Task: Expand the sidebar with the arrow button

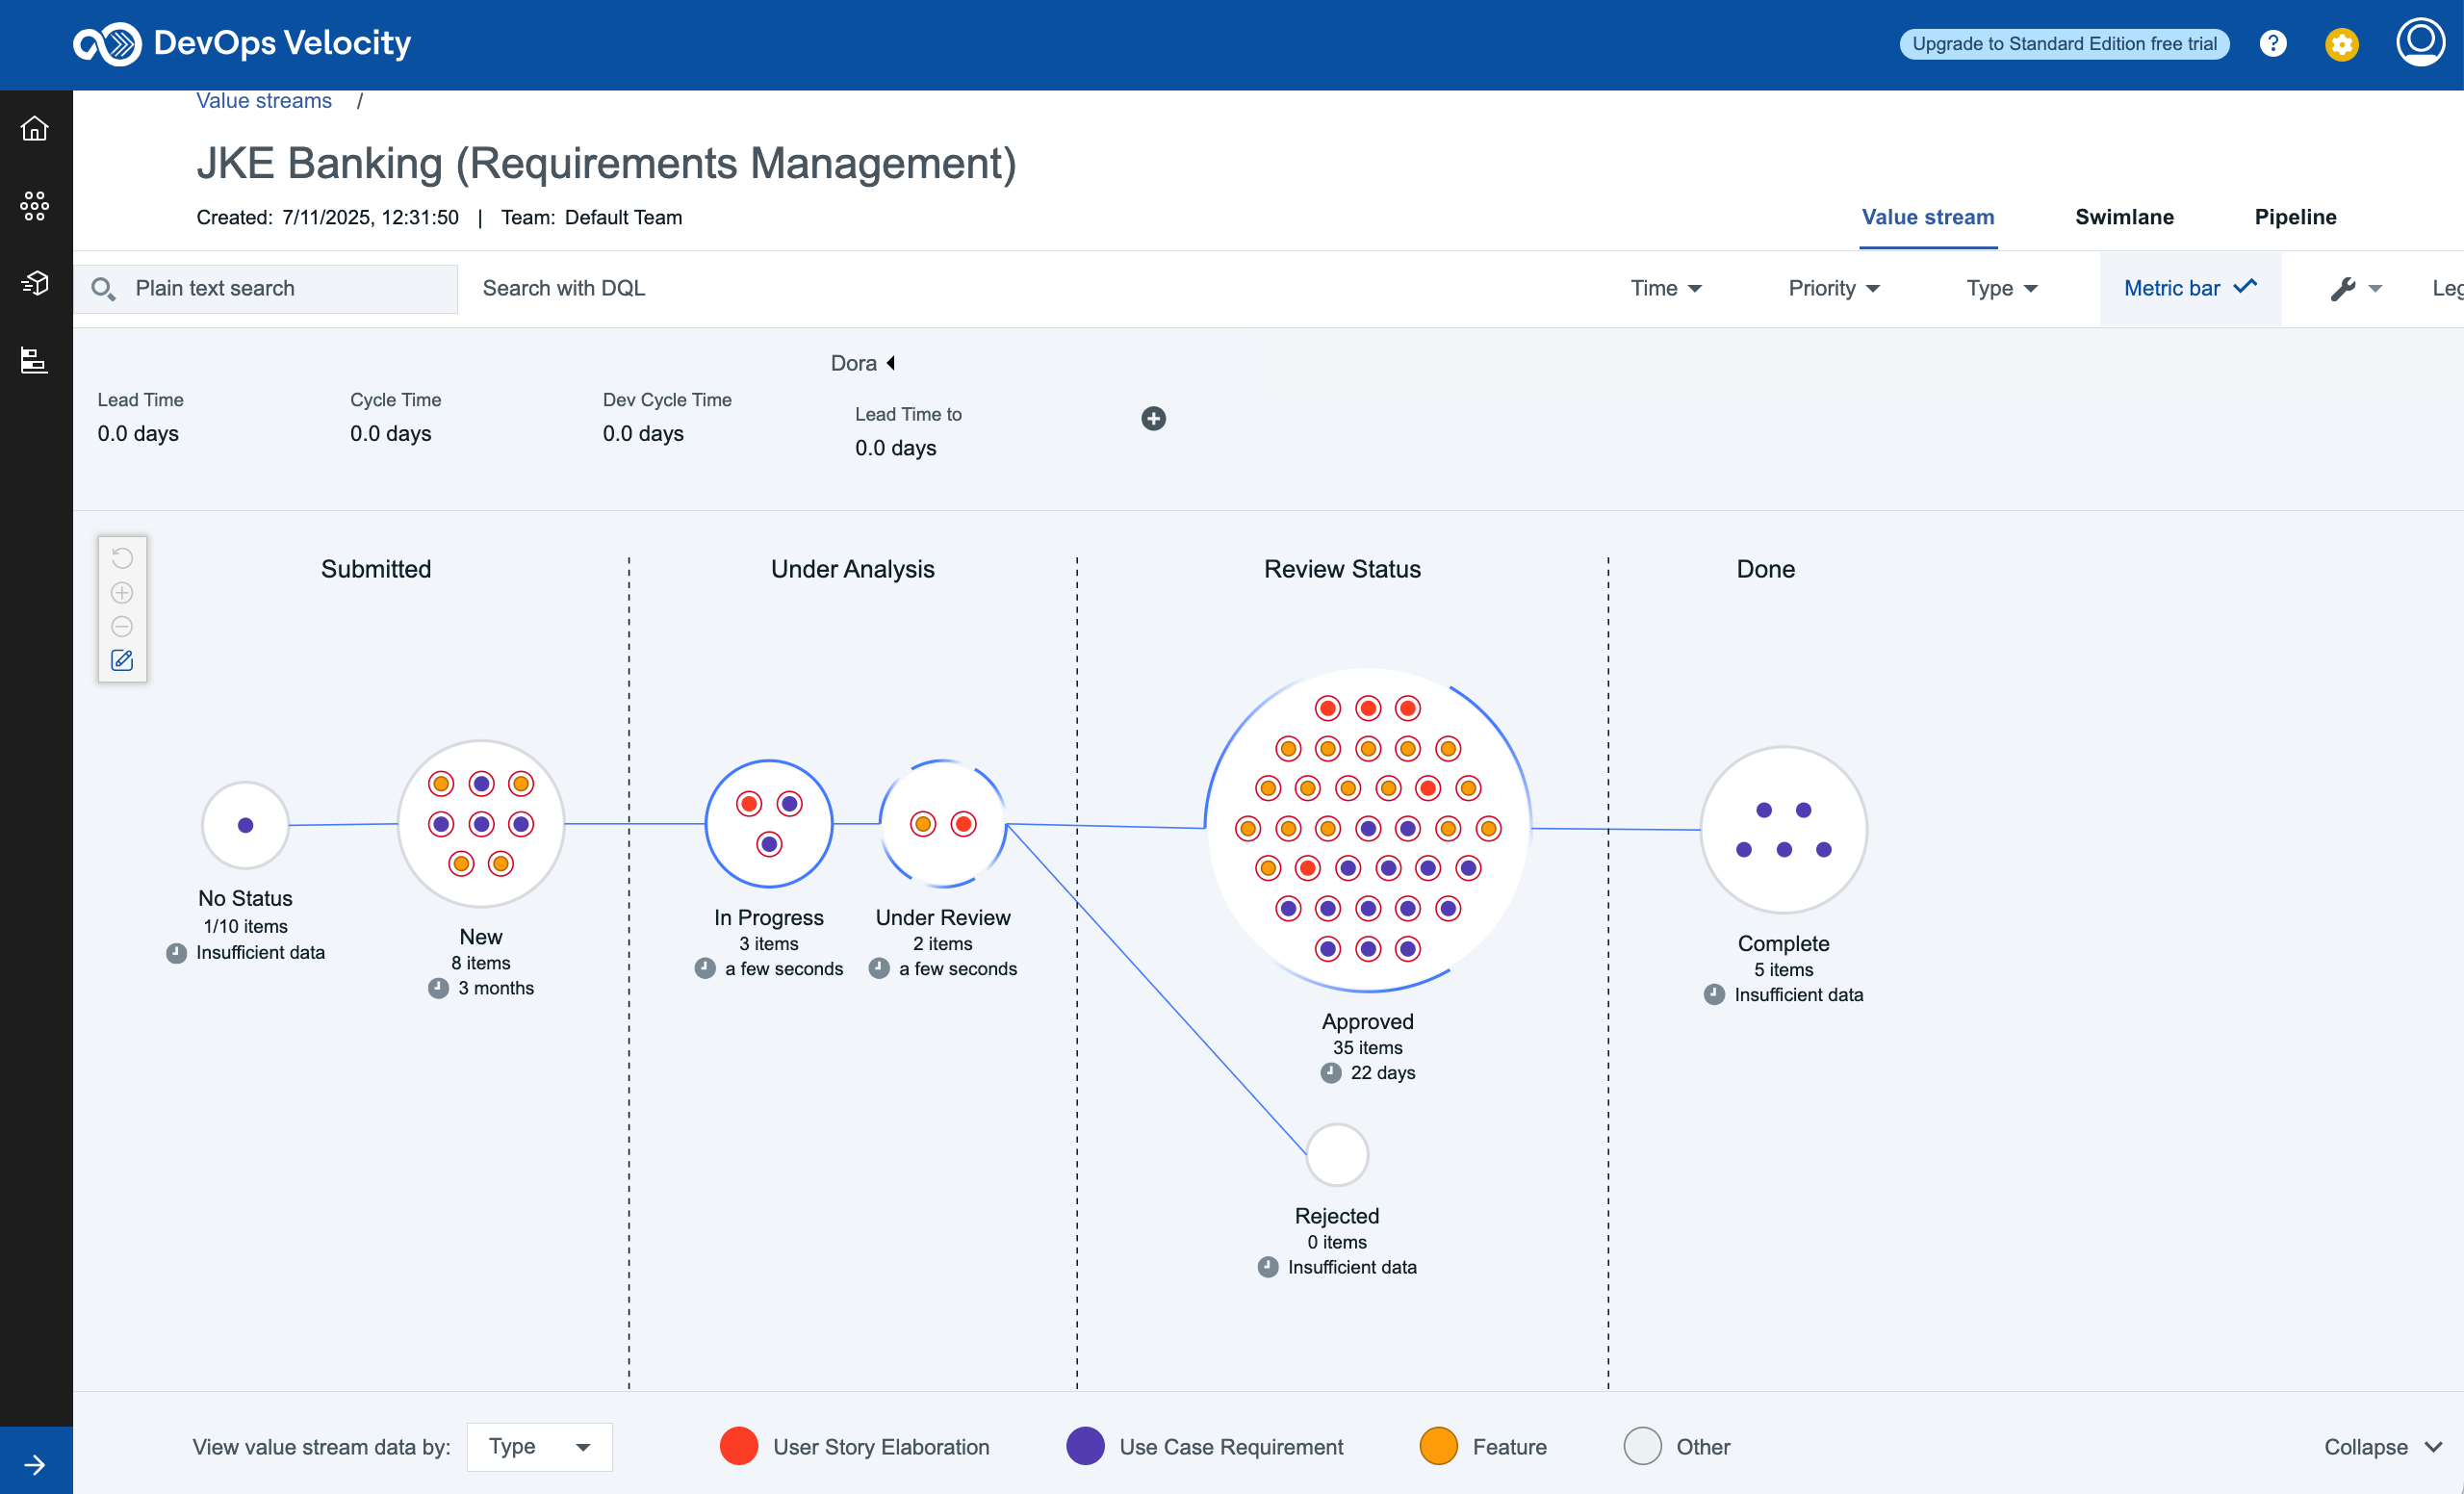Action: tap(35, 1464)
